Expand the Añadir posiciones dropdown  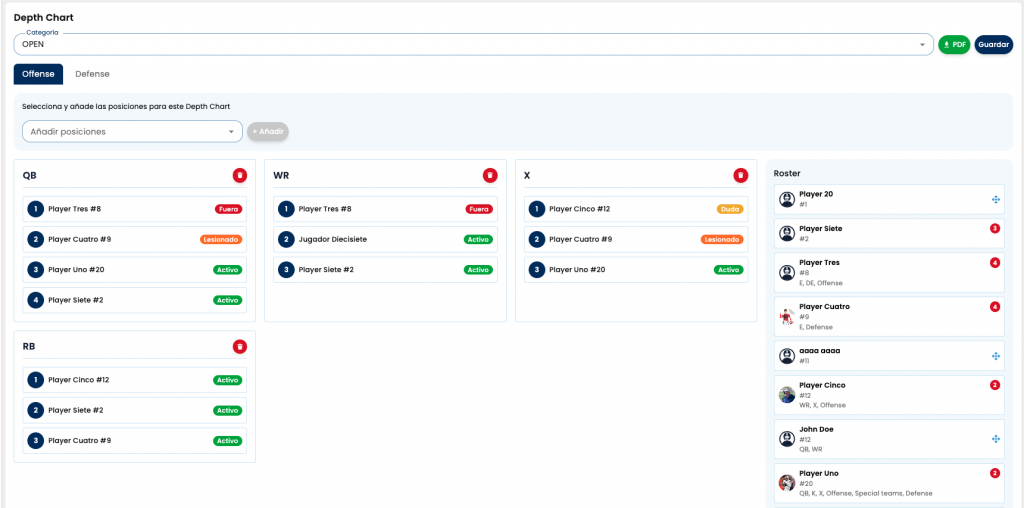[x=231, y=131]
